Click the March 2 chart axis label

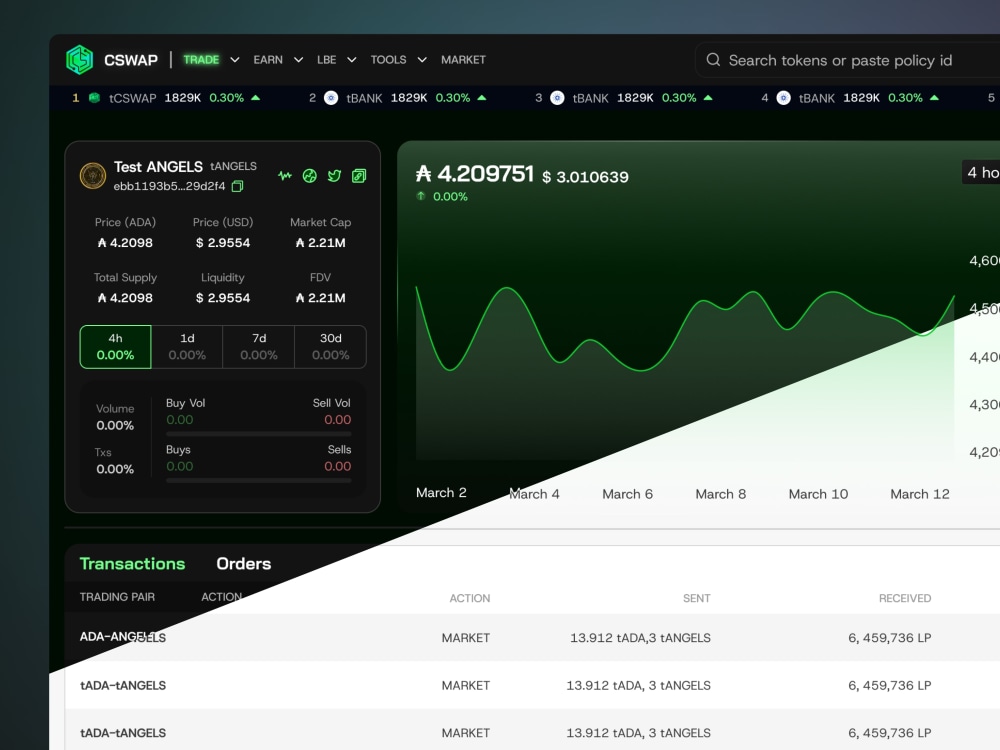point(441,493)
